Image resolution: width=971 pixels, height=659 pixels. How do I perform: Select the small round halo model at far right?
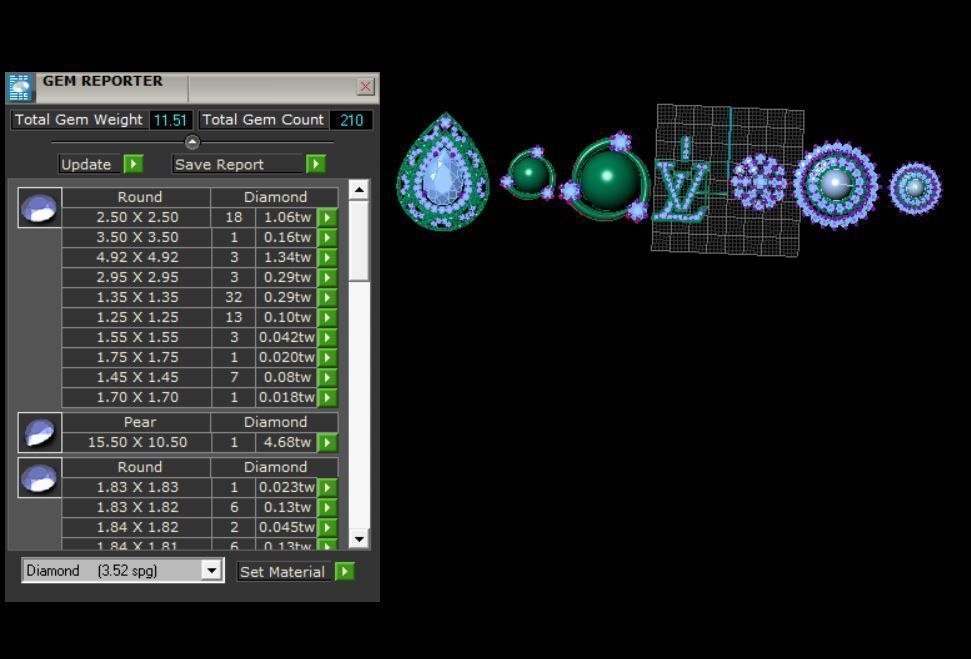tap(915, 188)
